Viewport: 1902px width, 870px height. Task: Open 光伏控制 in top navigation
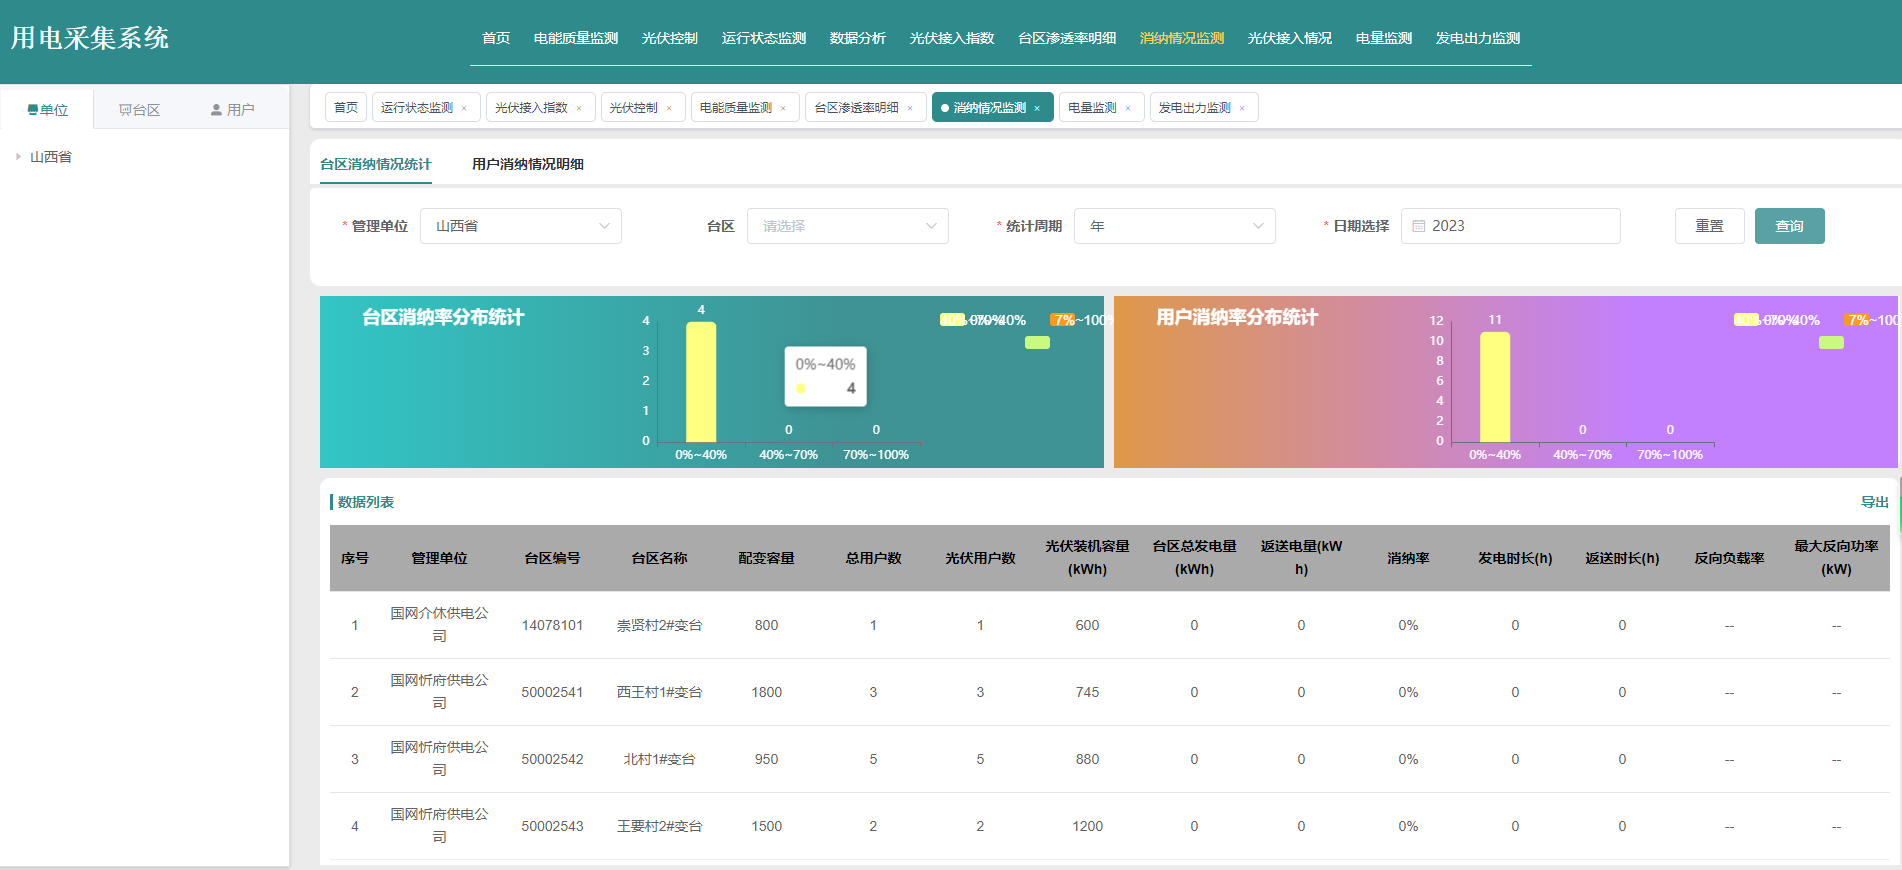coord(670,38)
